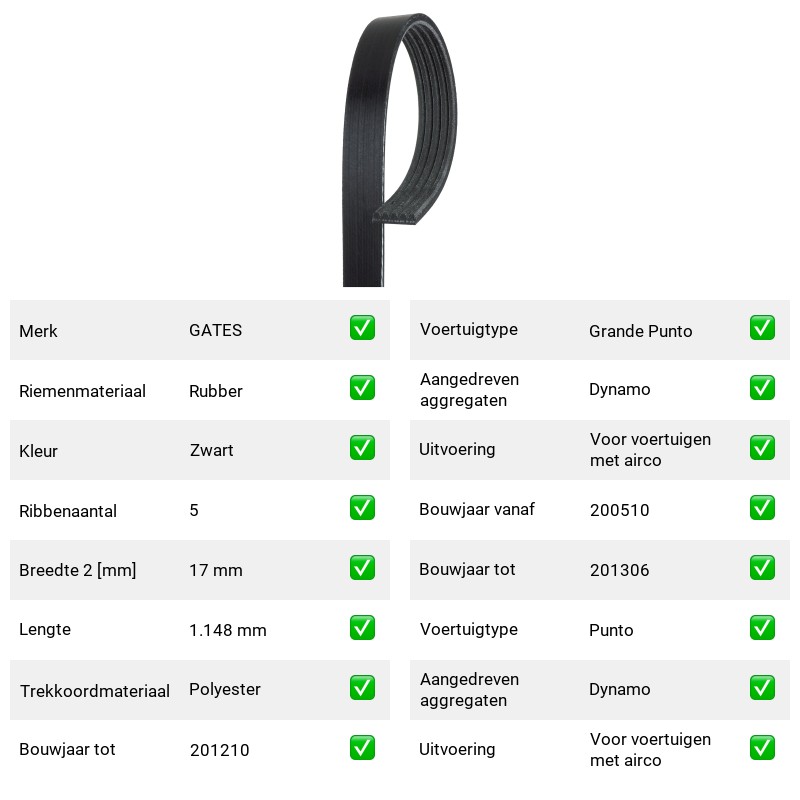The height and width of the screenshot is (800, 800).
Task: Click the checkmark beside Lengte 1.148 mm
Action: click(x=362, y=628)
